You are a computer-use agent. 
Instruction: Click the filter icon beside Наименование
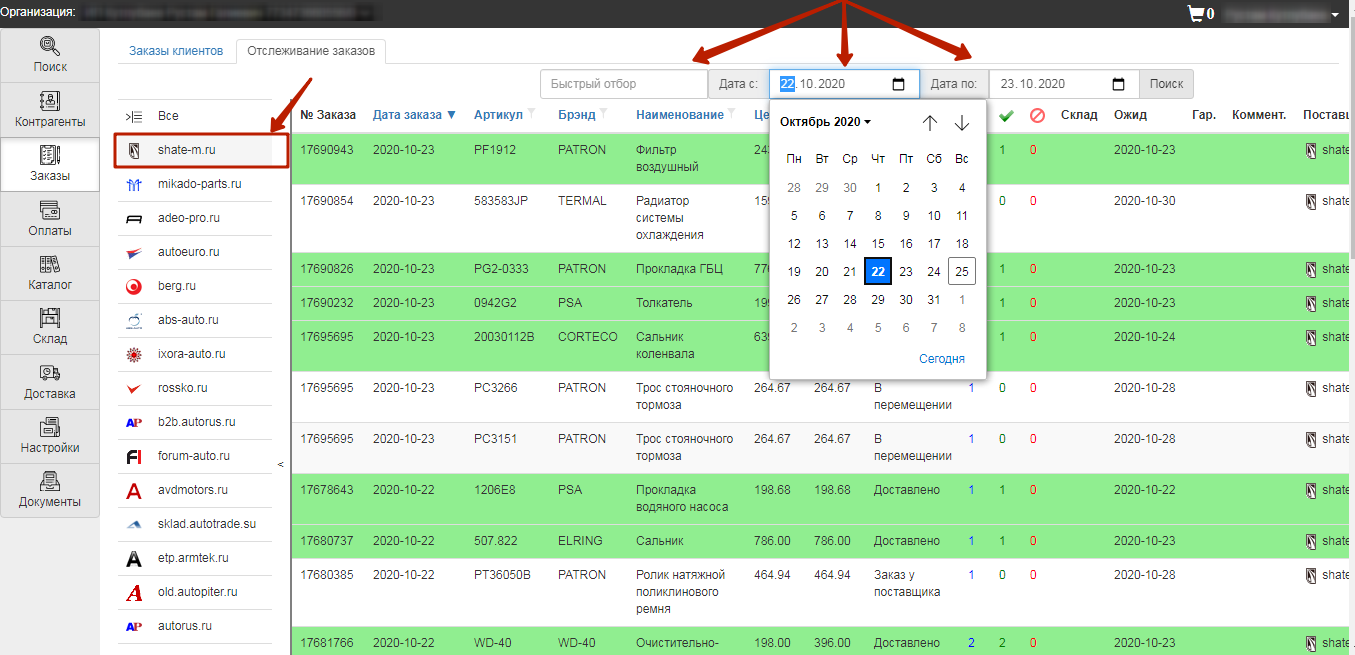coord(732,113)
